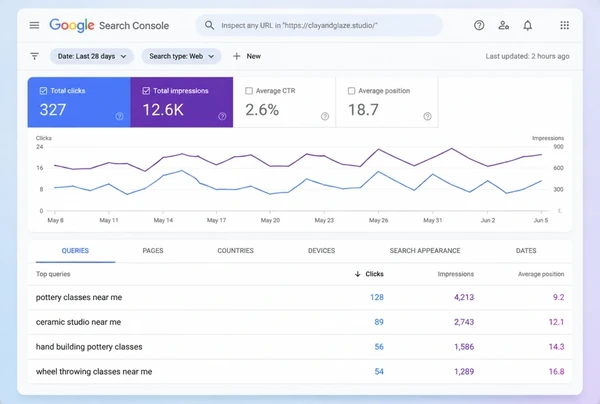Open the hamburger main menu

(34, 25)
